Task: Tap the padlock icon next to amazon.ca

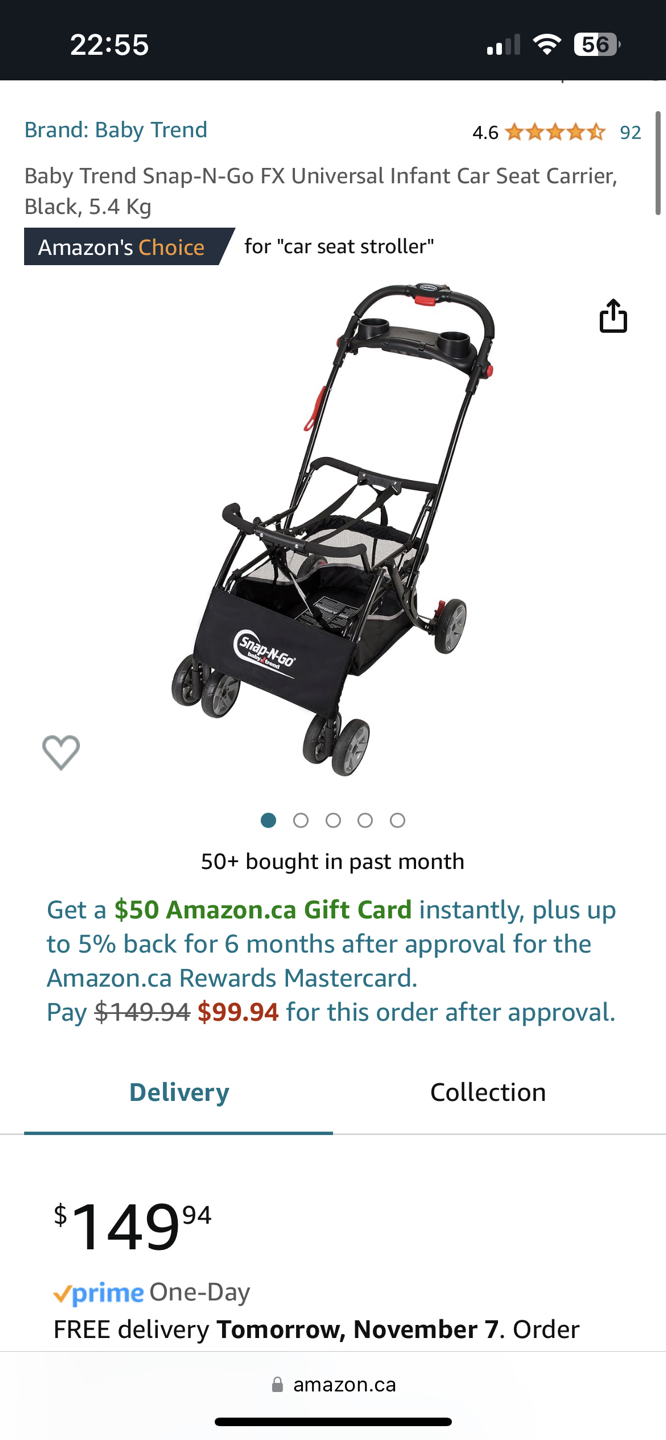Action: click(277, 1385)
